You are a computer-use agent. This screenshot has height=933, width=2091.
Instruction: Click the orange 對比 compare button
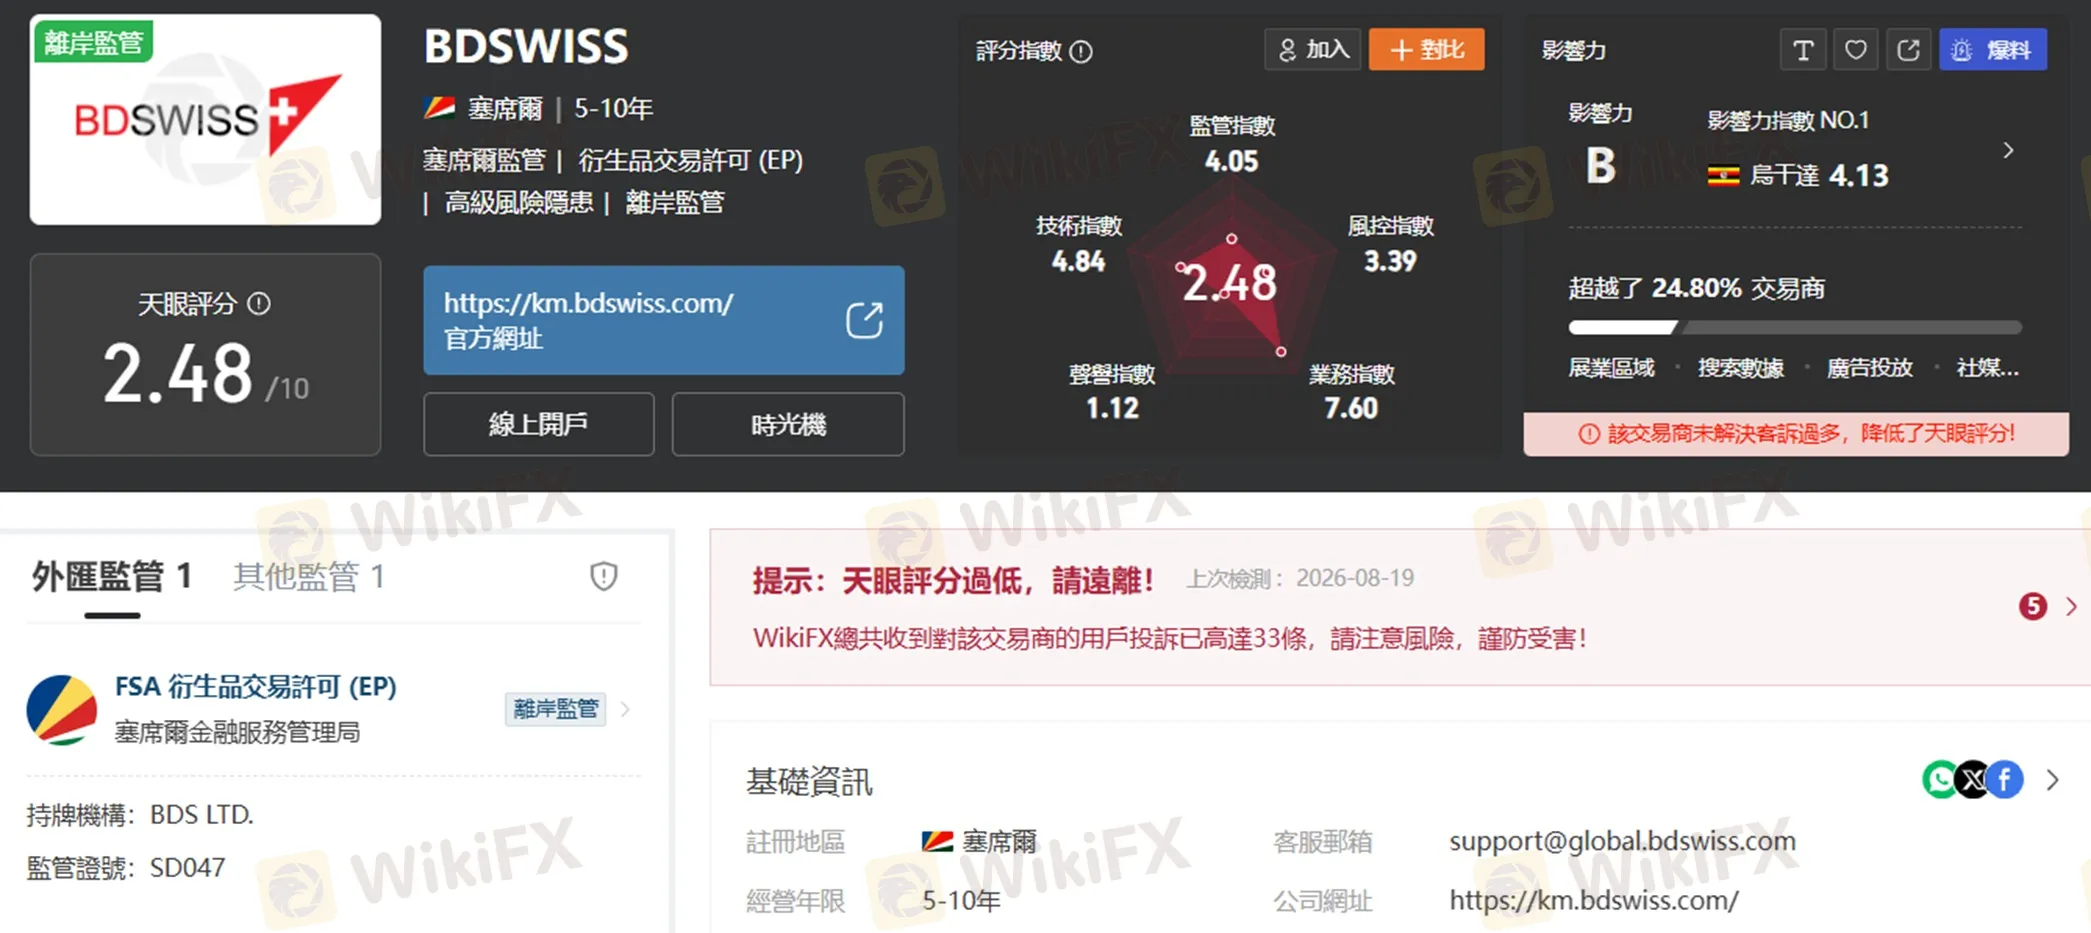(x=1426, y=49)
